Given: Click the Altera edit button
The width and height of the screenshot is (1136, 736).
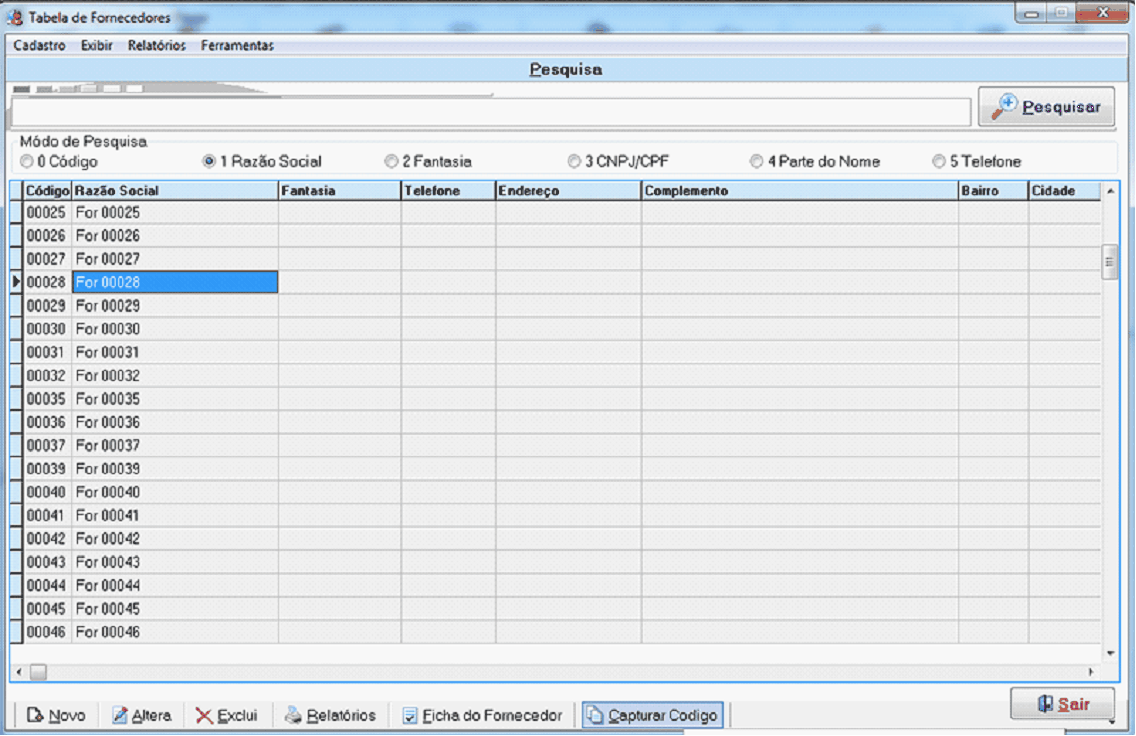Looking at the screenshot, I should pyautogui.click(x=141, y=715).
